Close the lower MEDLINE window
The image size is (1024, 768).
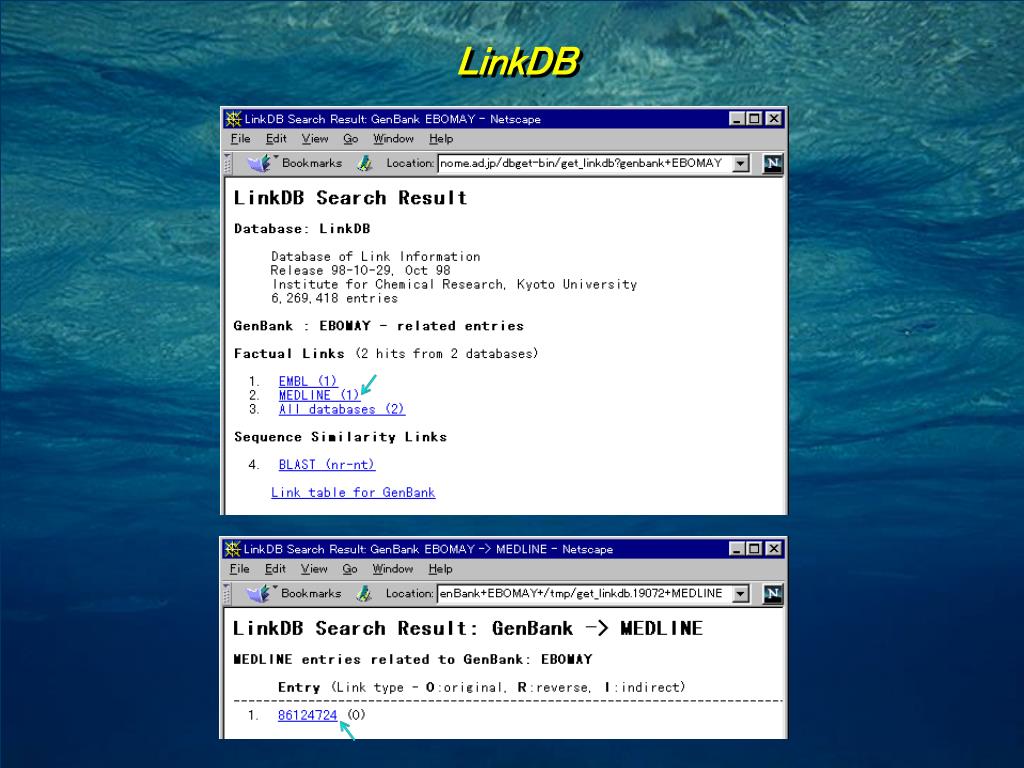774,549
